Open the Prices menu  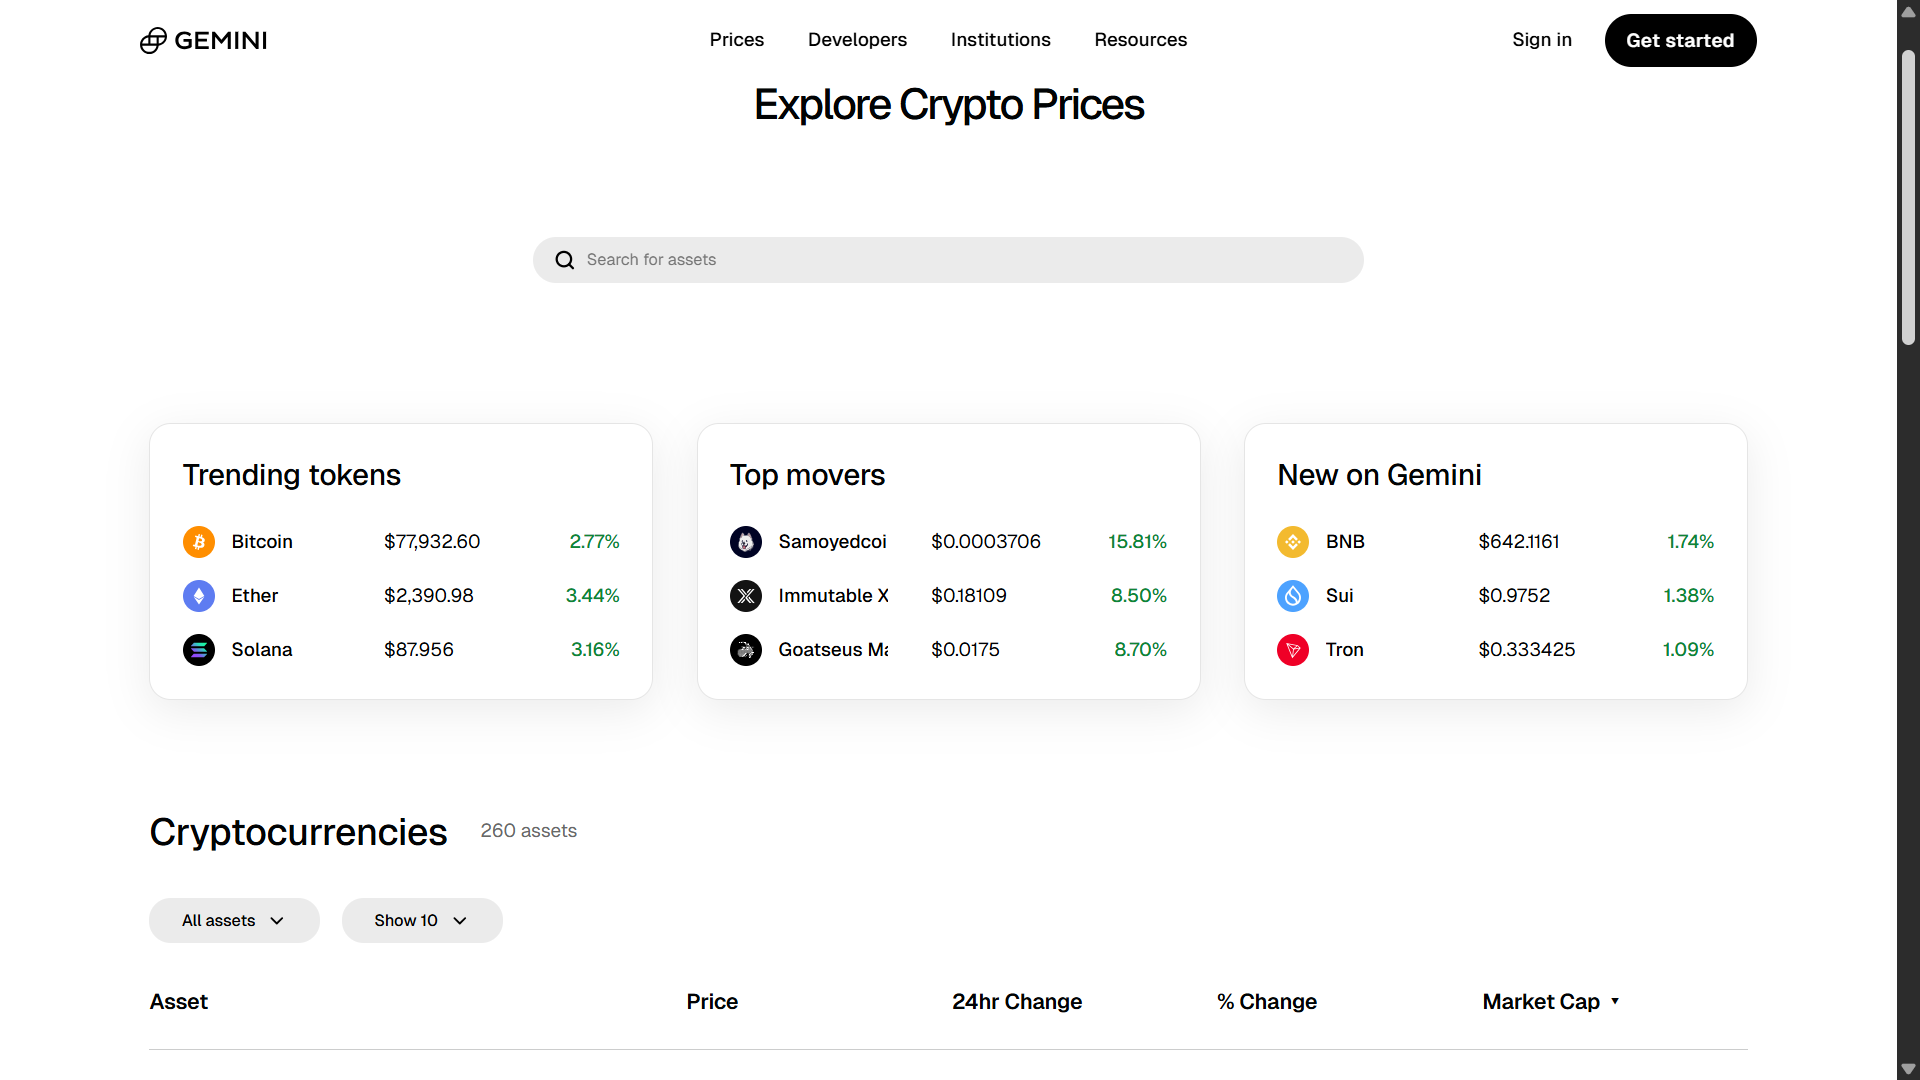pyautogui.click(x=736, y=40)
